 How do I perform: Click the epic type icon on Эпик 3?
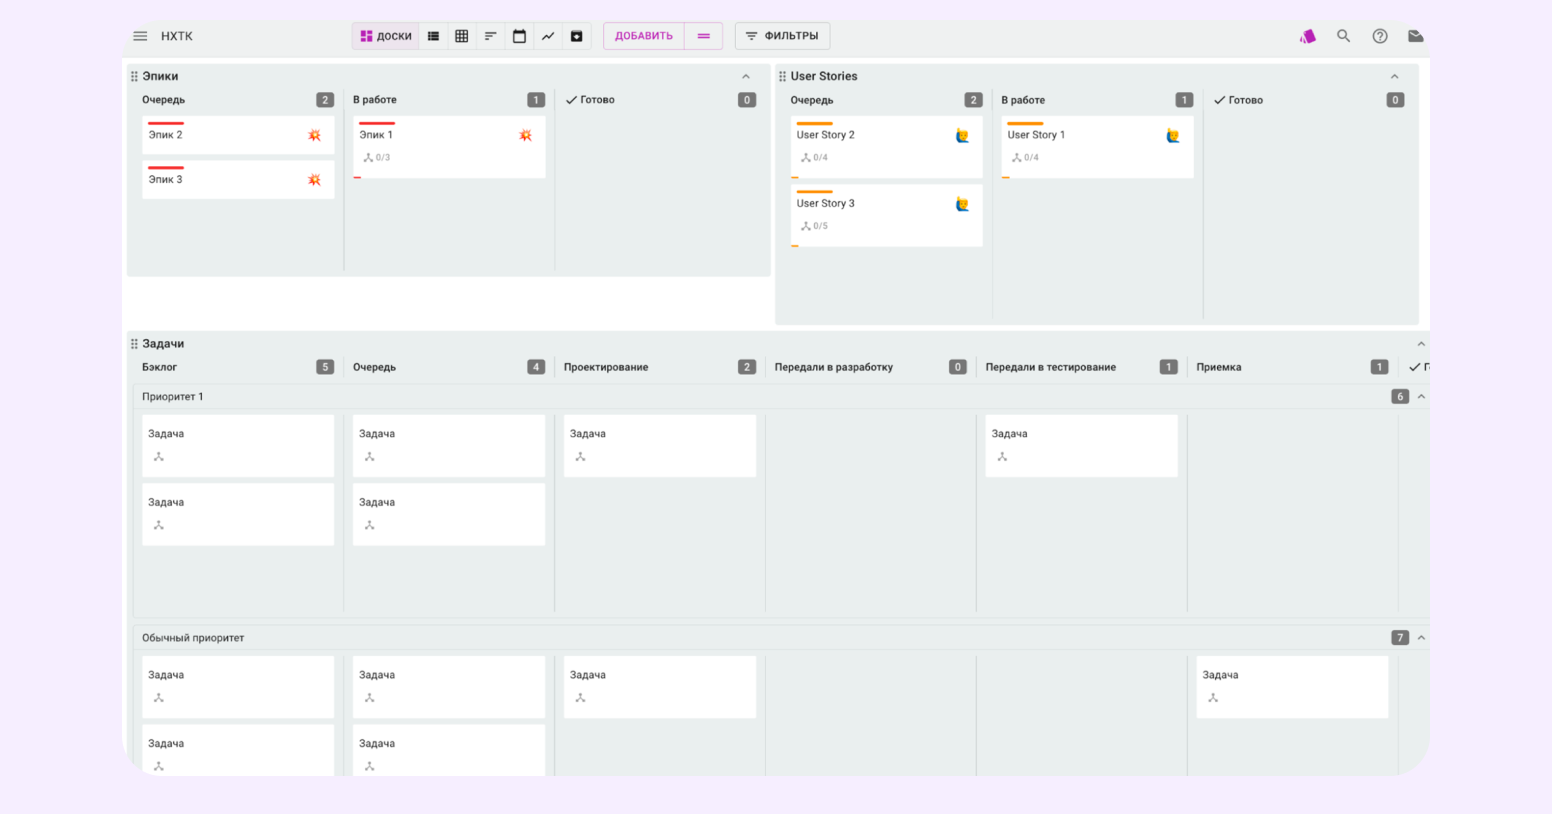(x=315, y=180)
